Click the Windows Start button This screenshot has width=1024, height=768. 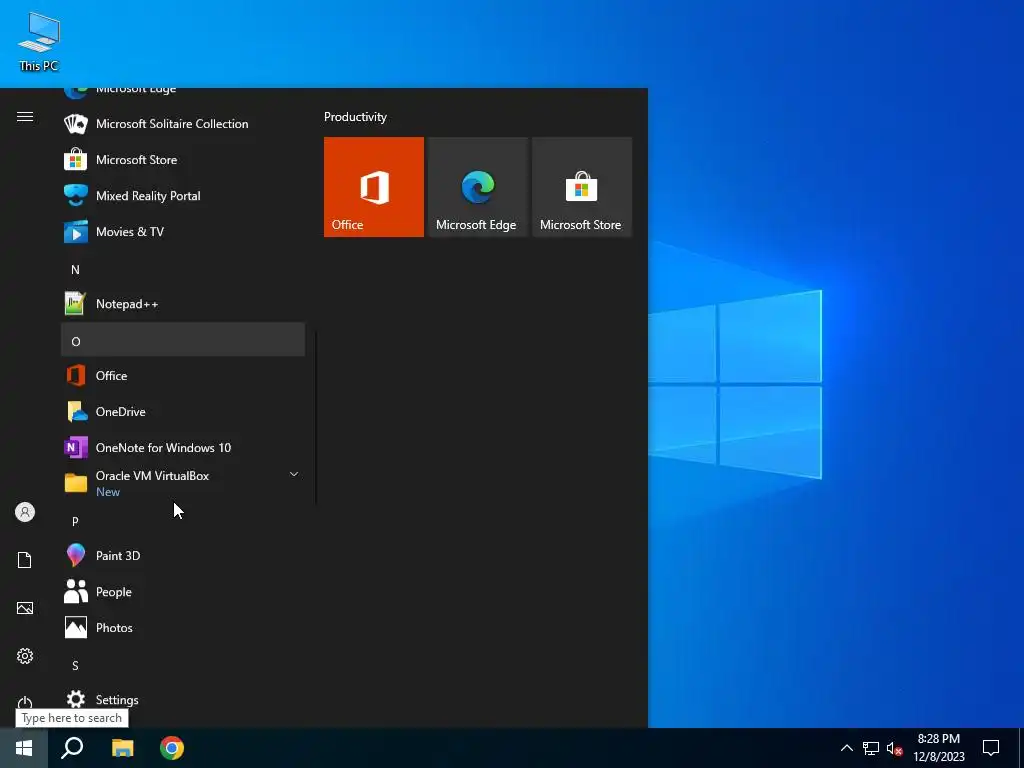click(x=24, y=748)
